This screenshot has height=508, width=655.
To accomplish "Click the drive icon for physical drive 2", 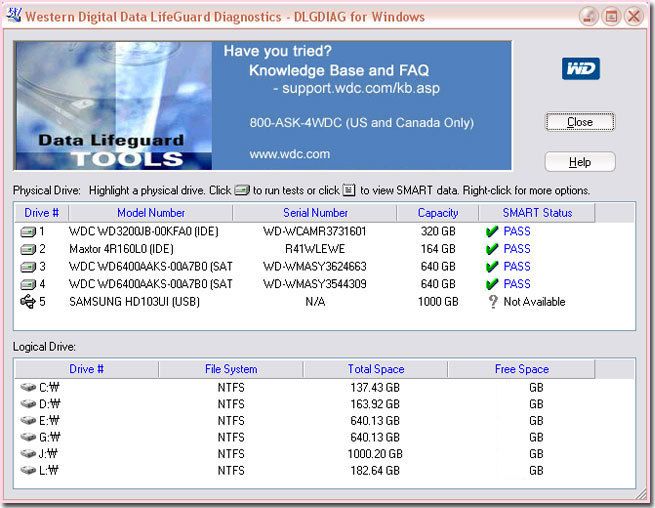I will click(28, 249).
